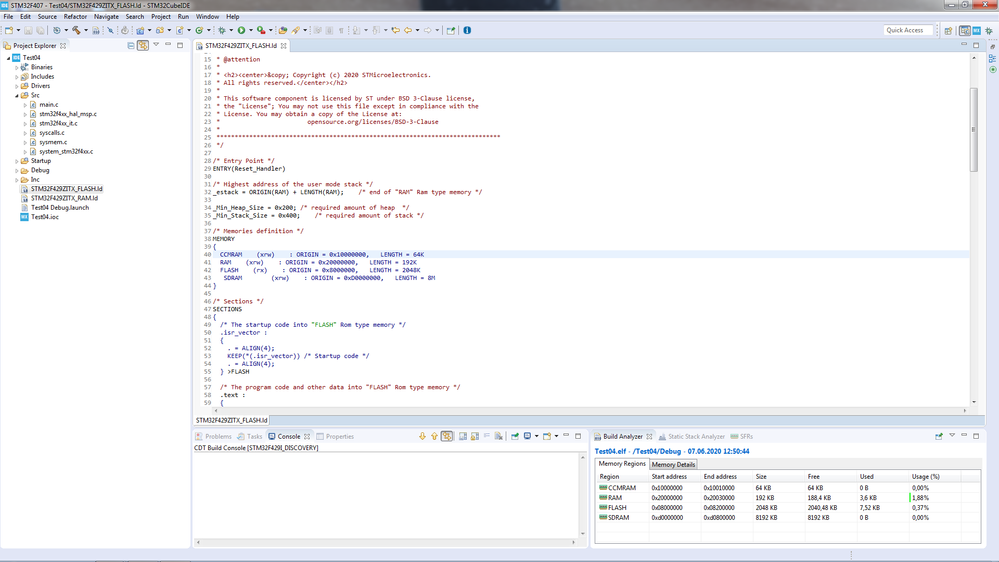This screenshot has width=999, height=562.
Task: Open Project Explorer View Menu arrow
Action: point(156,45)
